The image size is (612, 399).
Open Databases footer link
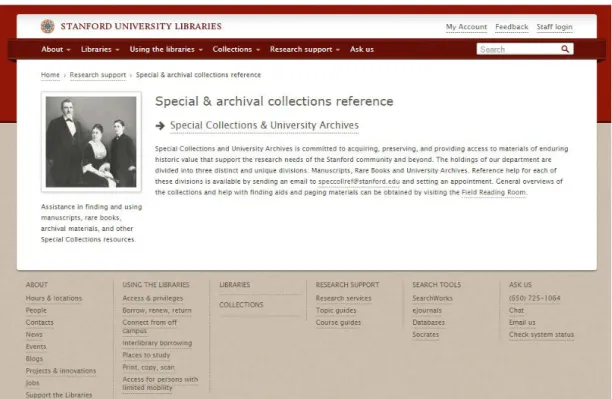click(429, 322)
